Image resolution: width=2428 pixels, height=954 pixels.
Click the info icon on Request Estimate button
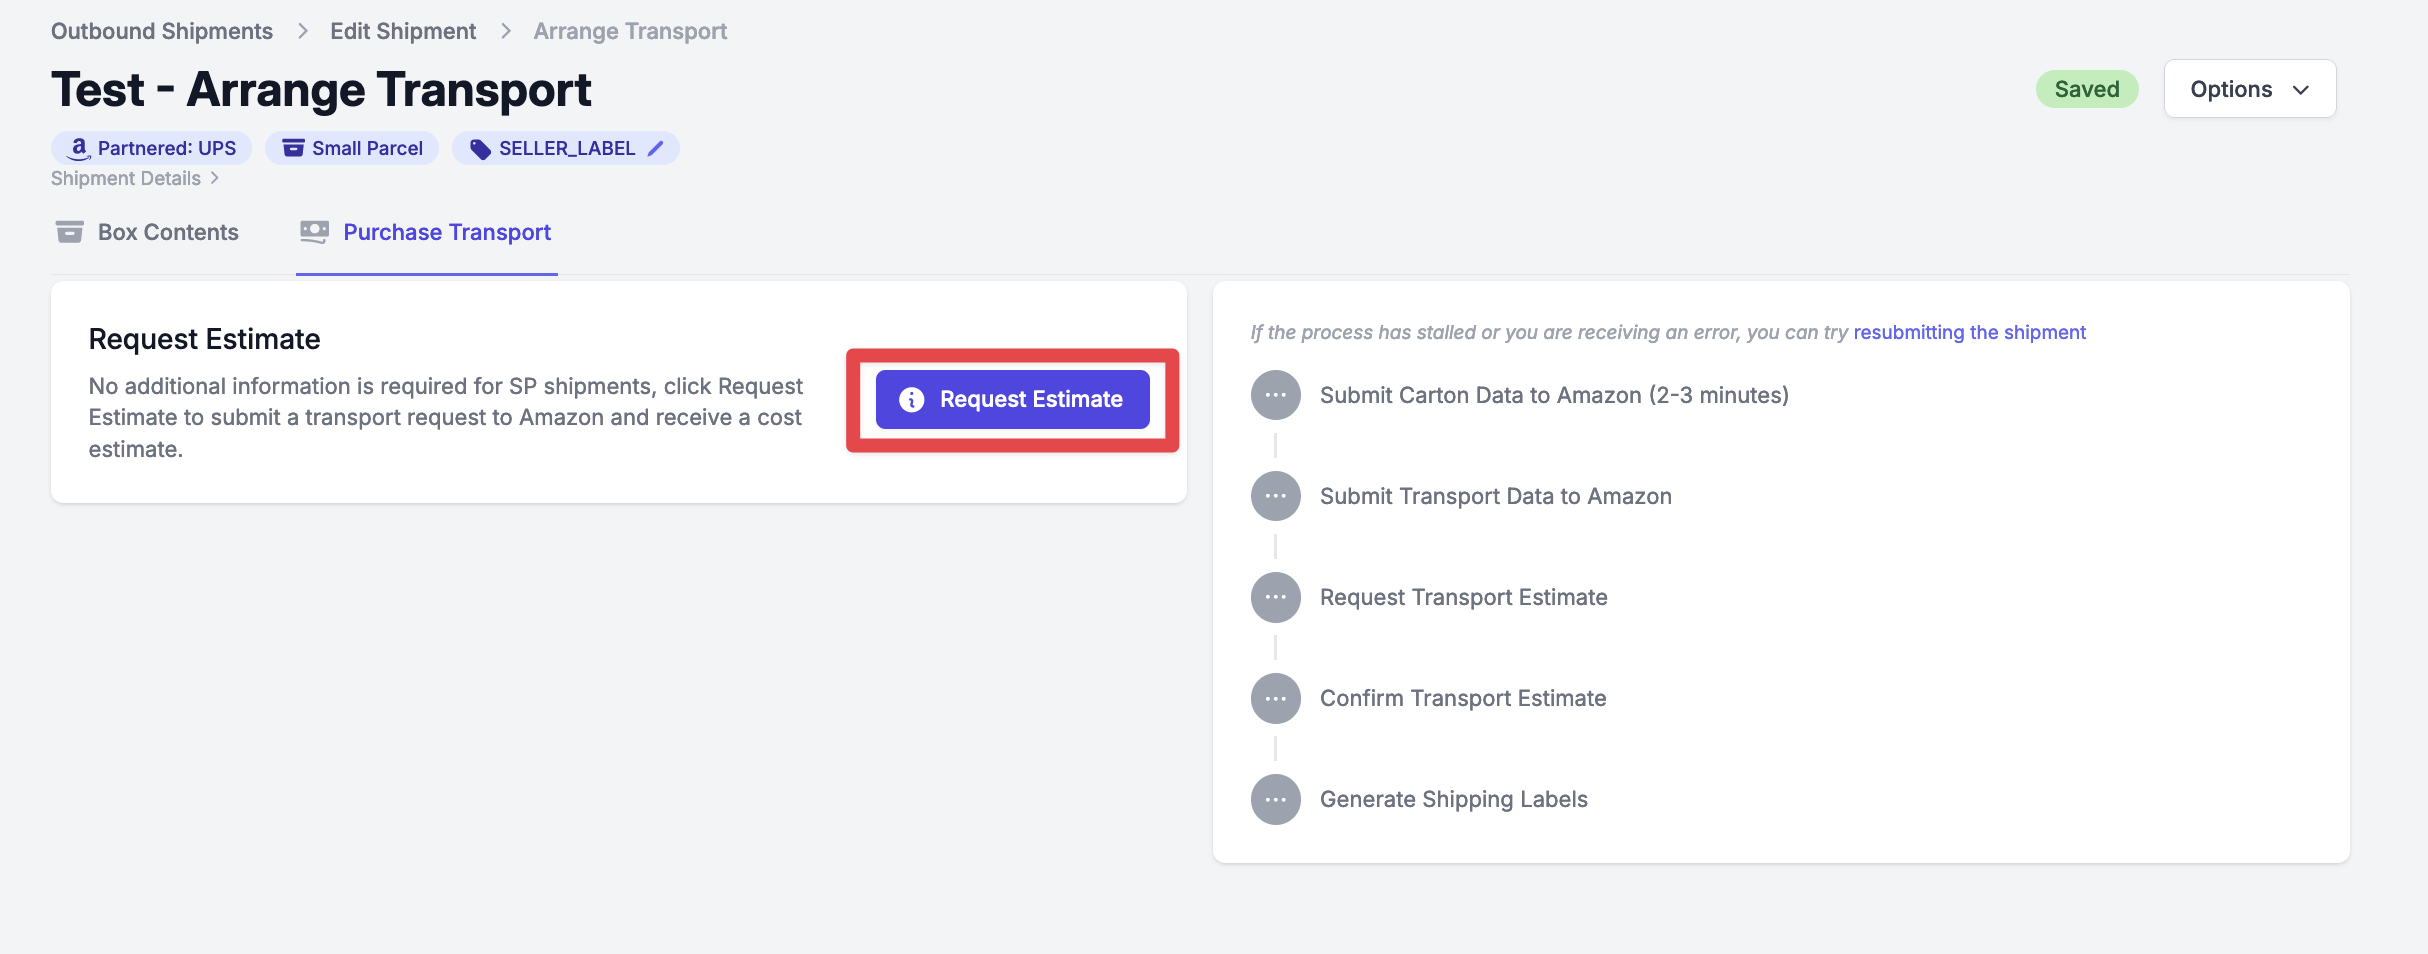[x=911, y=400]
